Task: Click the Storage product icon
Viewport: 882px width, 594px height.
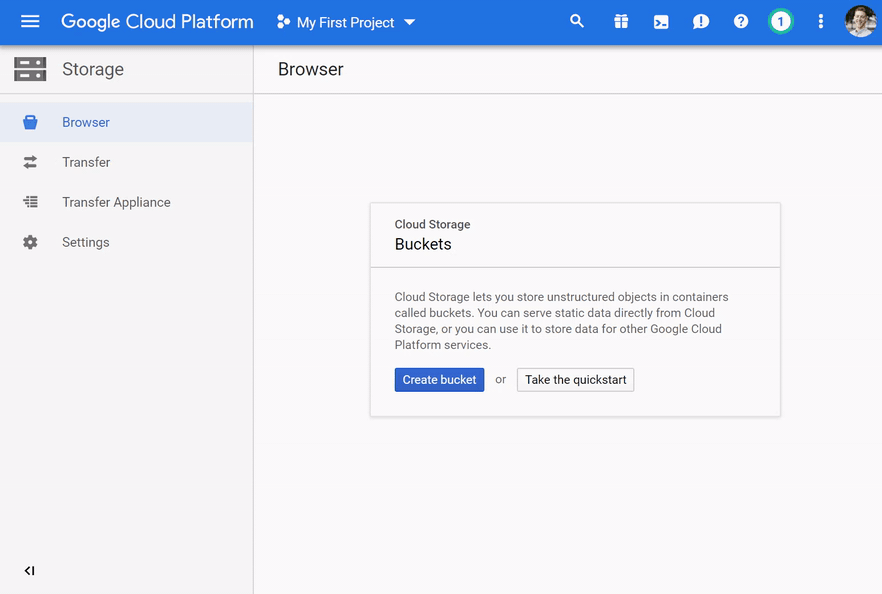Action: click(x=30, y=69)
